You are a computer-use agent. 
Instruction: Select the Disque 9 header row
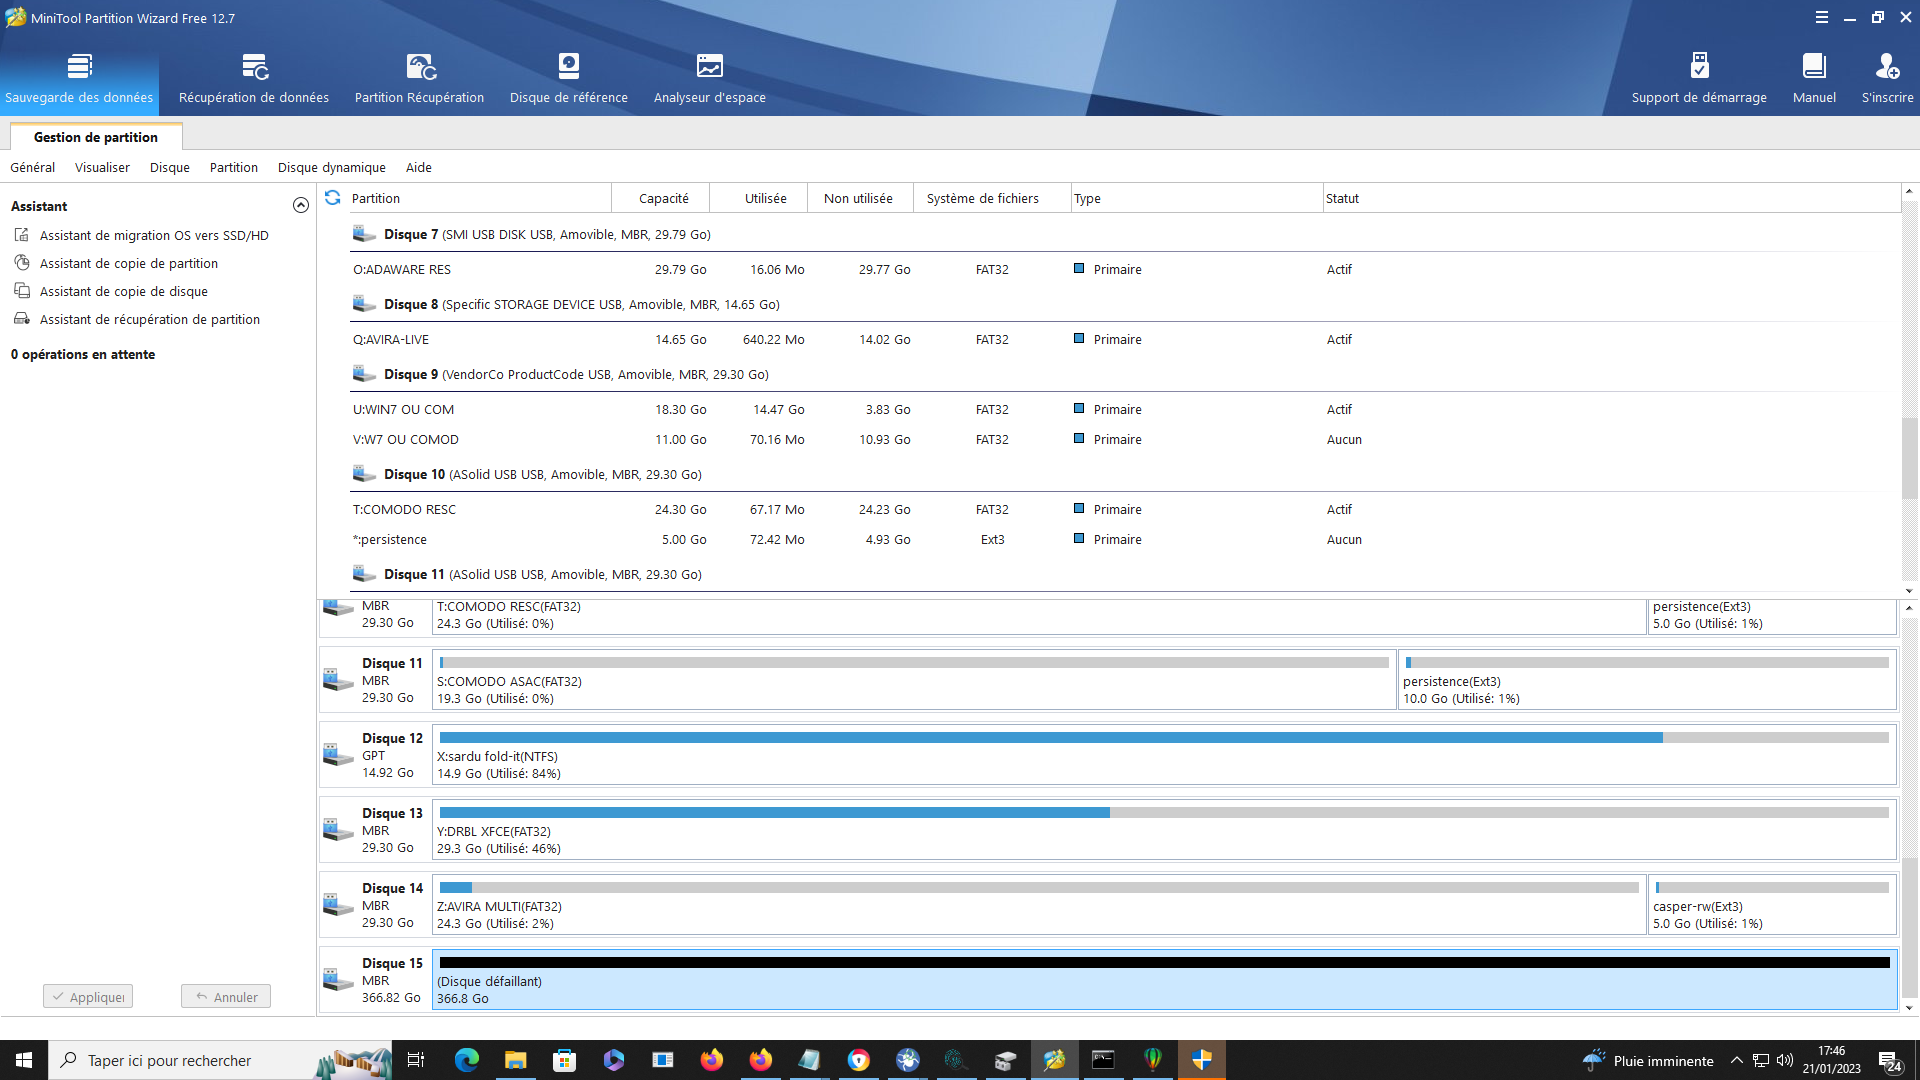click(1124, 374)
